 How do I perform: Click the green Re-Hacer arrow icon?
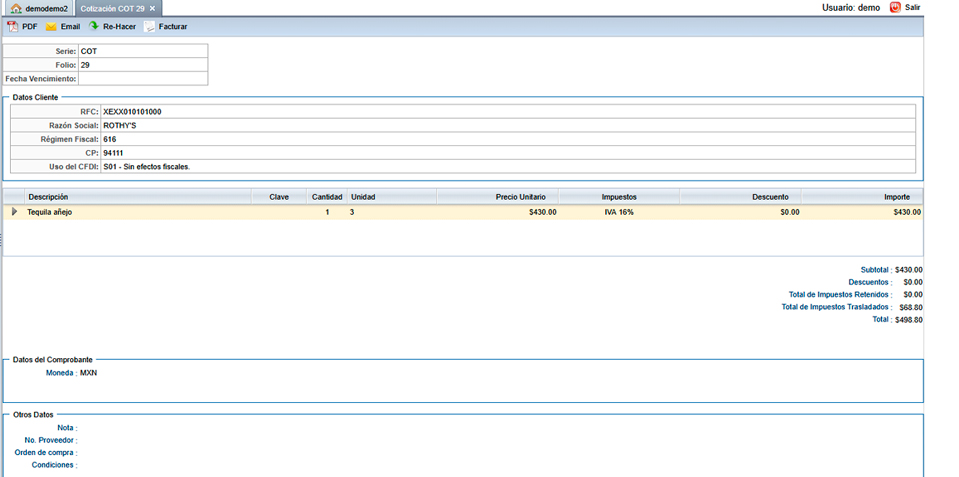point(94,27)
